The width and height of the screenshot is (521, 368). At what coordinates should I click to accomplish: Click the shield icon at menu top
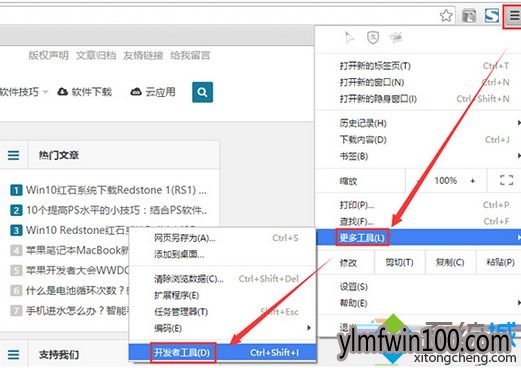373,37
